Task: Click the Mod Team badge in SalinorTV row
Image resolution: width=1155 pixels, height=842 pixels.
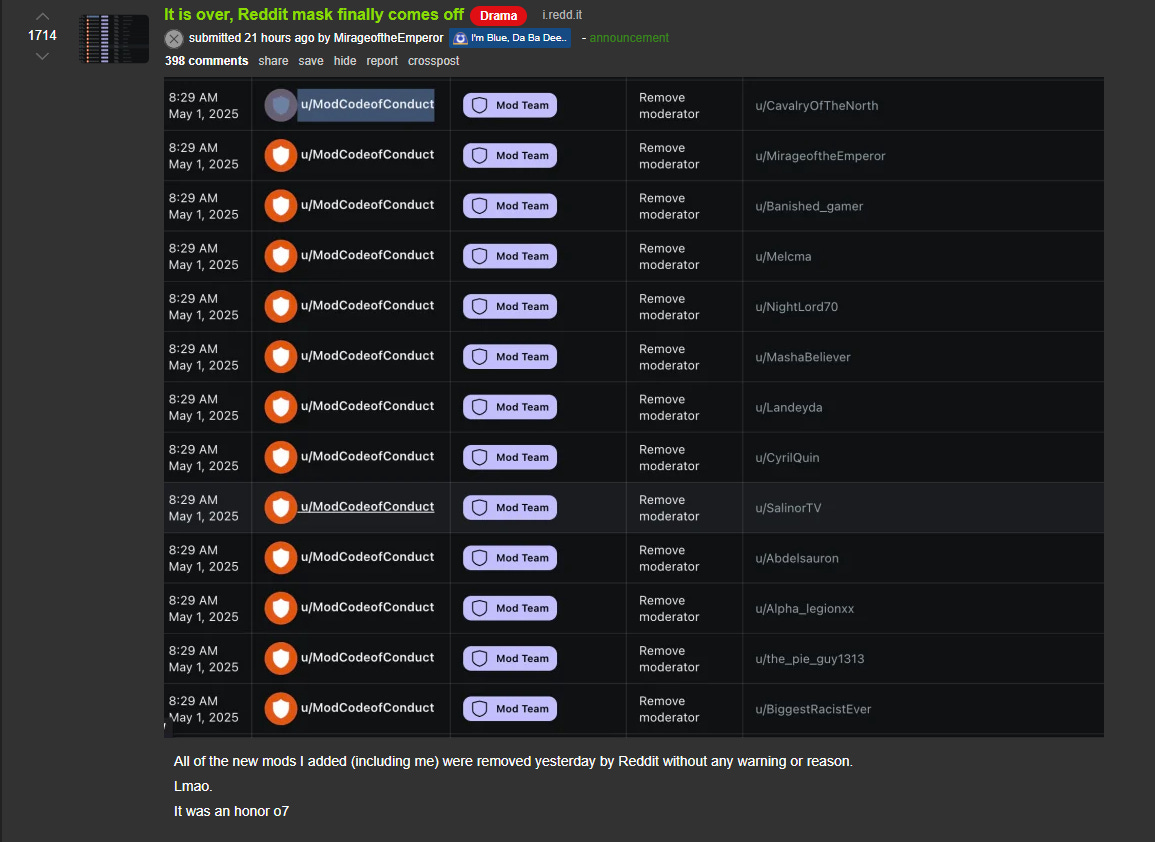Action: coord(510,508)
